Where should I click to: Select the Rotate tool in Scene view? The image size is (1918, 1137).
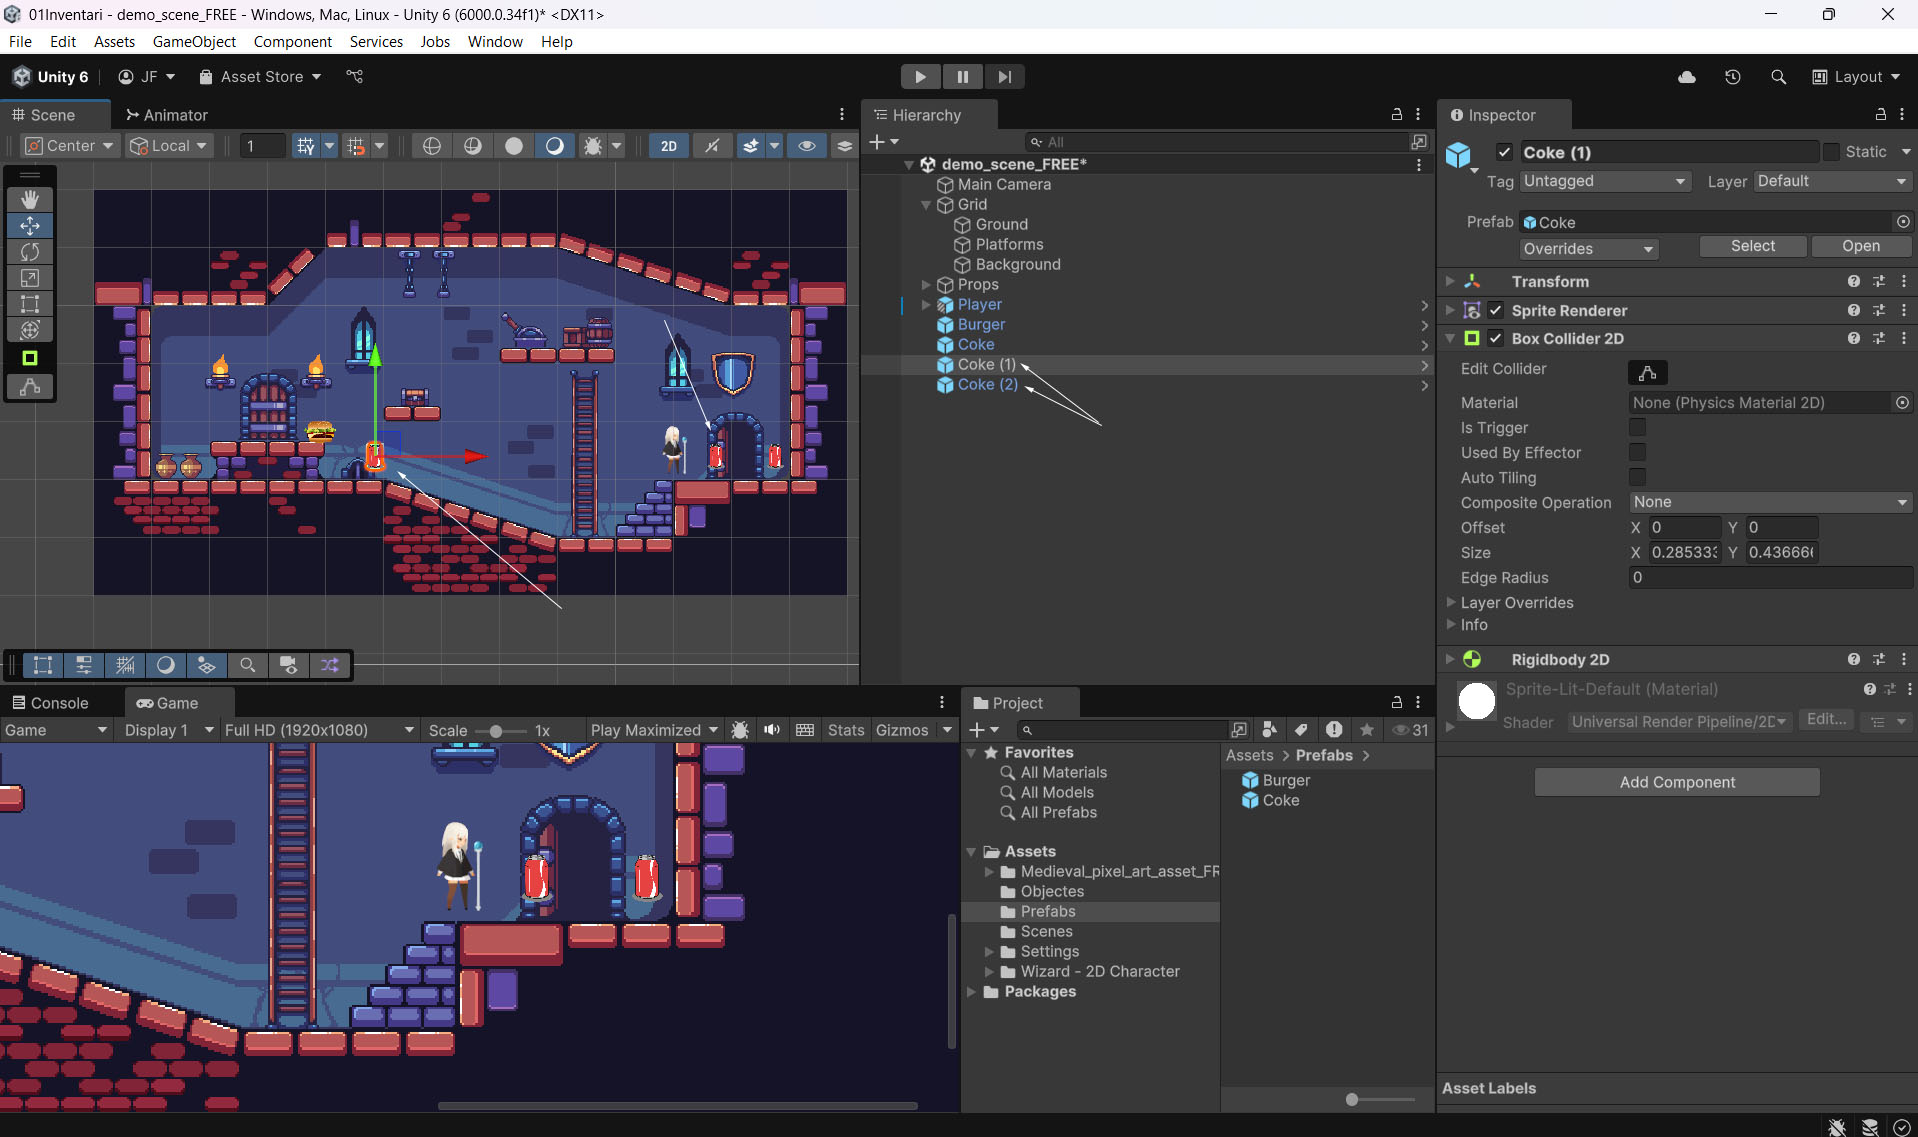[x=30, y=252]
